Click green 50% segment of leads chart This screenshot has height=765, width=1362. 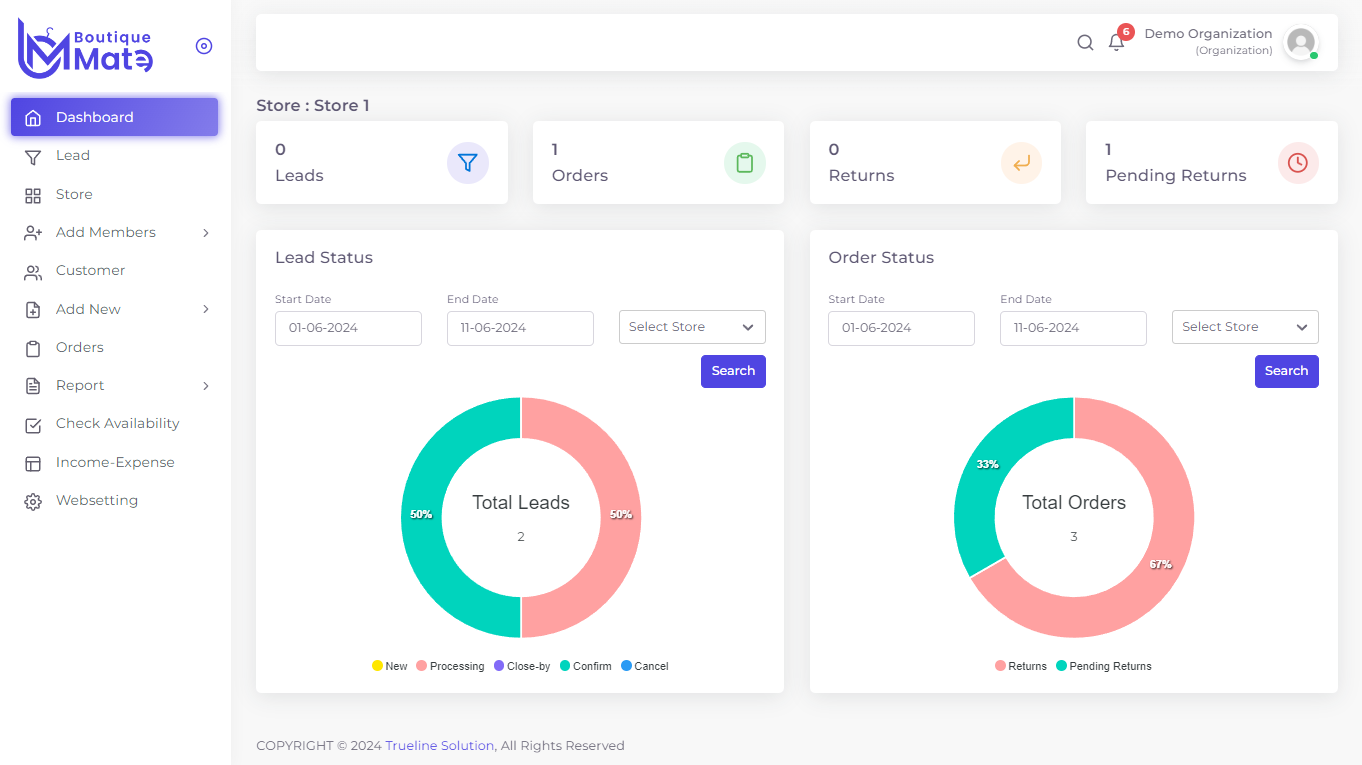click(421, 518)
